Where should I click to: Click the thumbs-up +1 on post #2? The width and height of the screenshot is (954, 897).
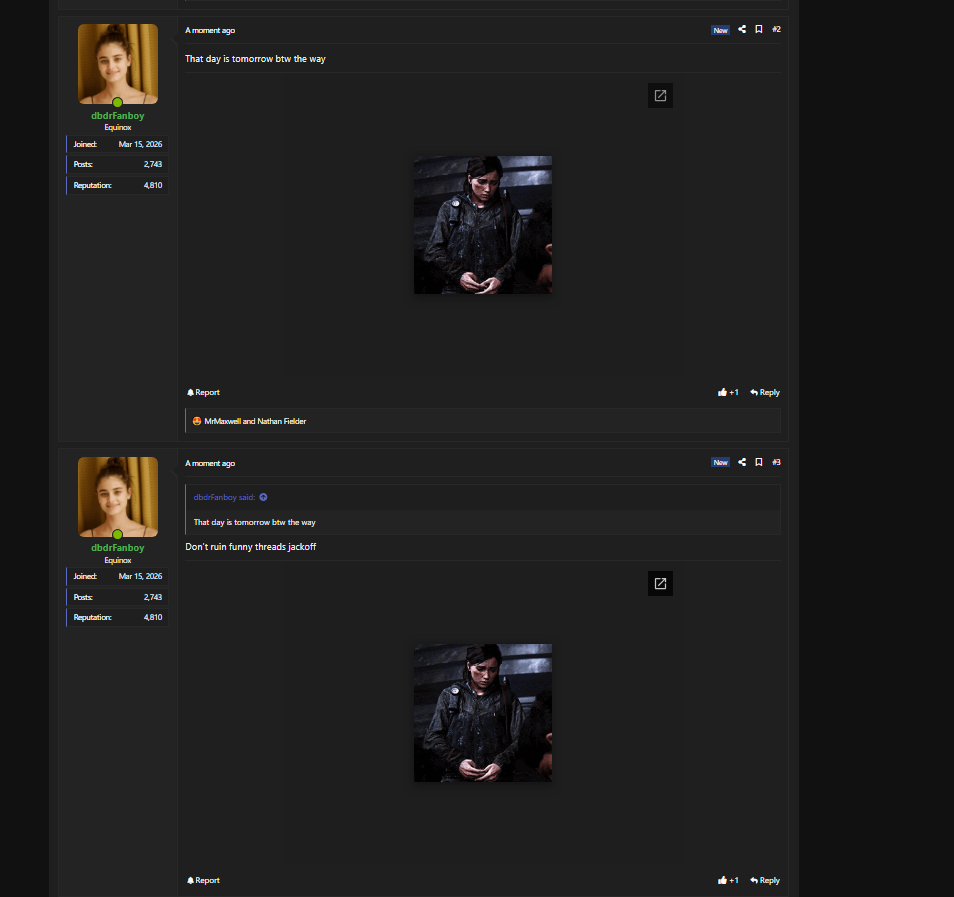(728, 392)
